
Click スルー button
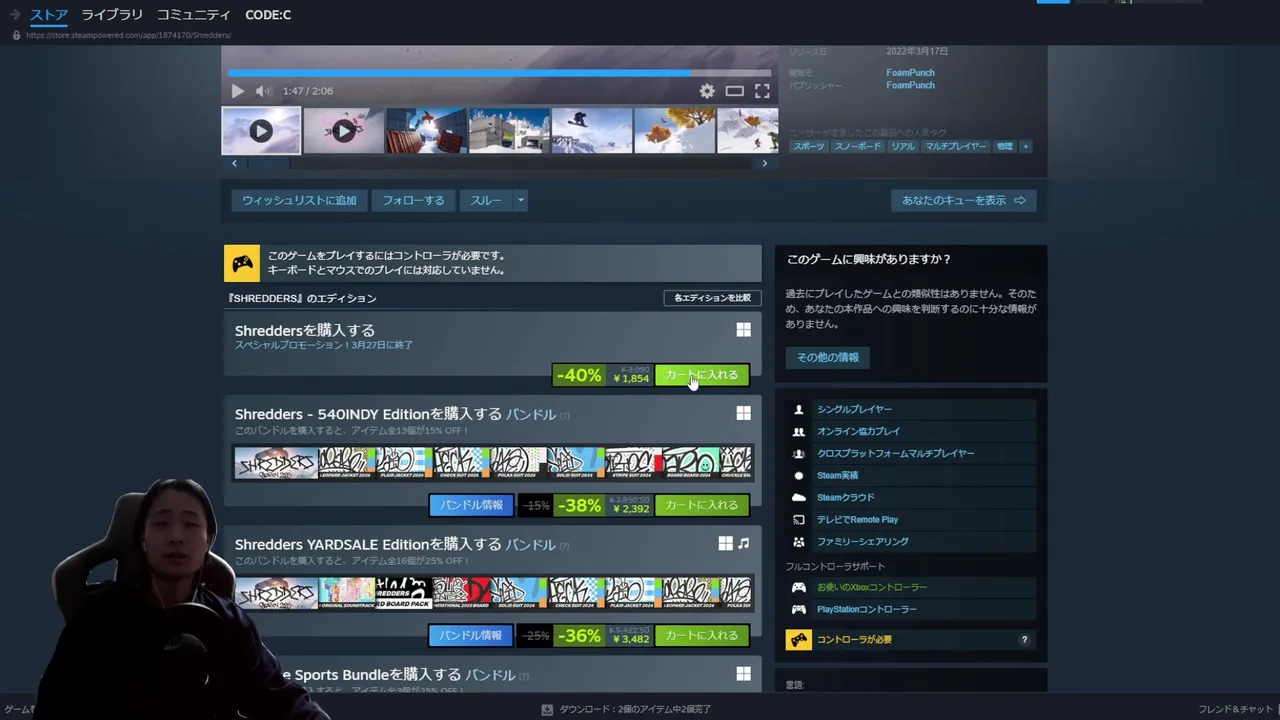coord(486,200)
